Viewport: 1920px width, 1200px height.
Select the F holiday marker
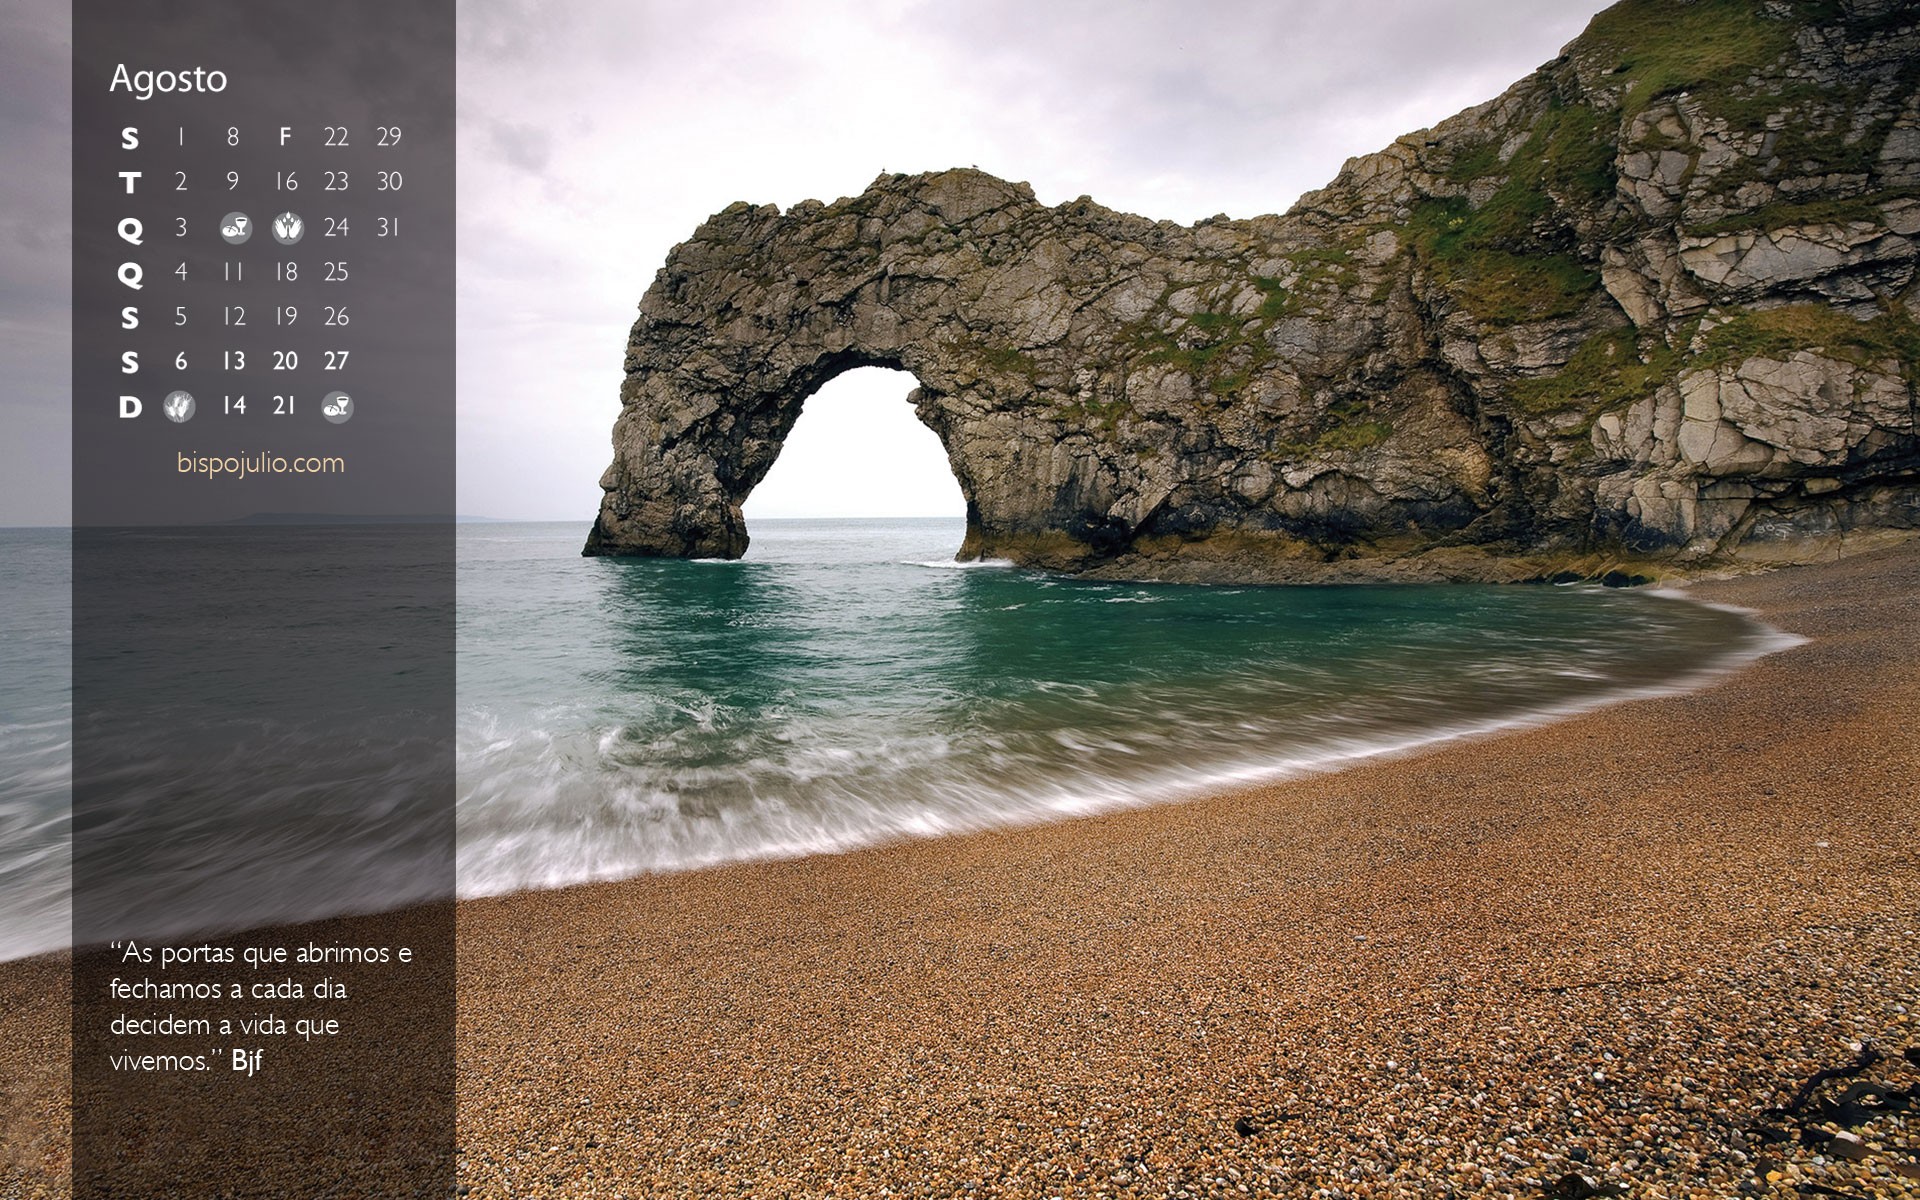pyautogui.click(x=285, y=137)
